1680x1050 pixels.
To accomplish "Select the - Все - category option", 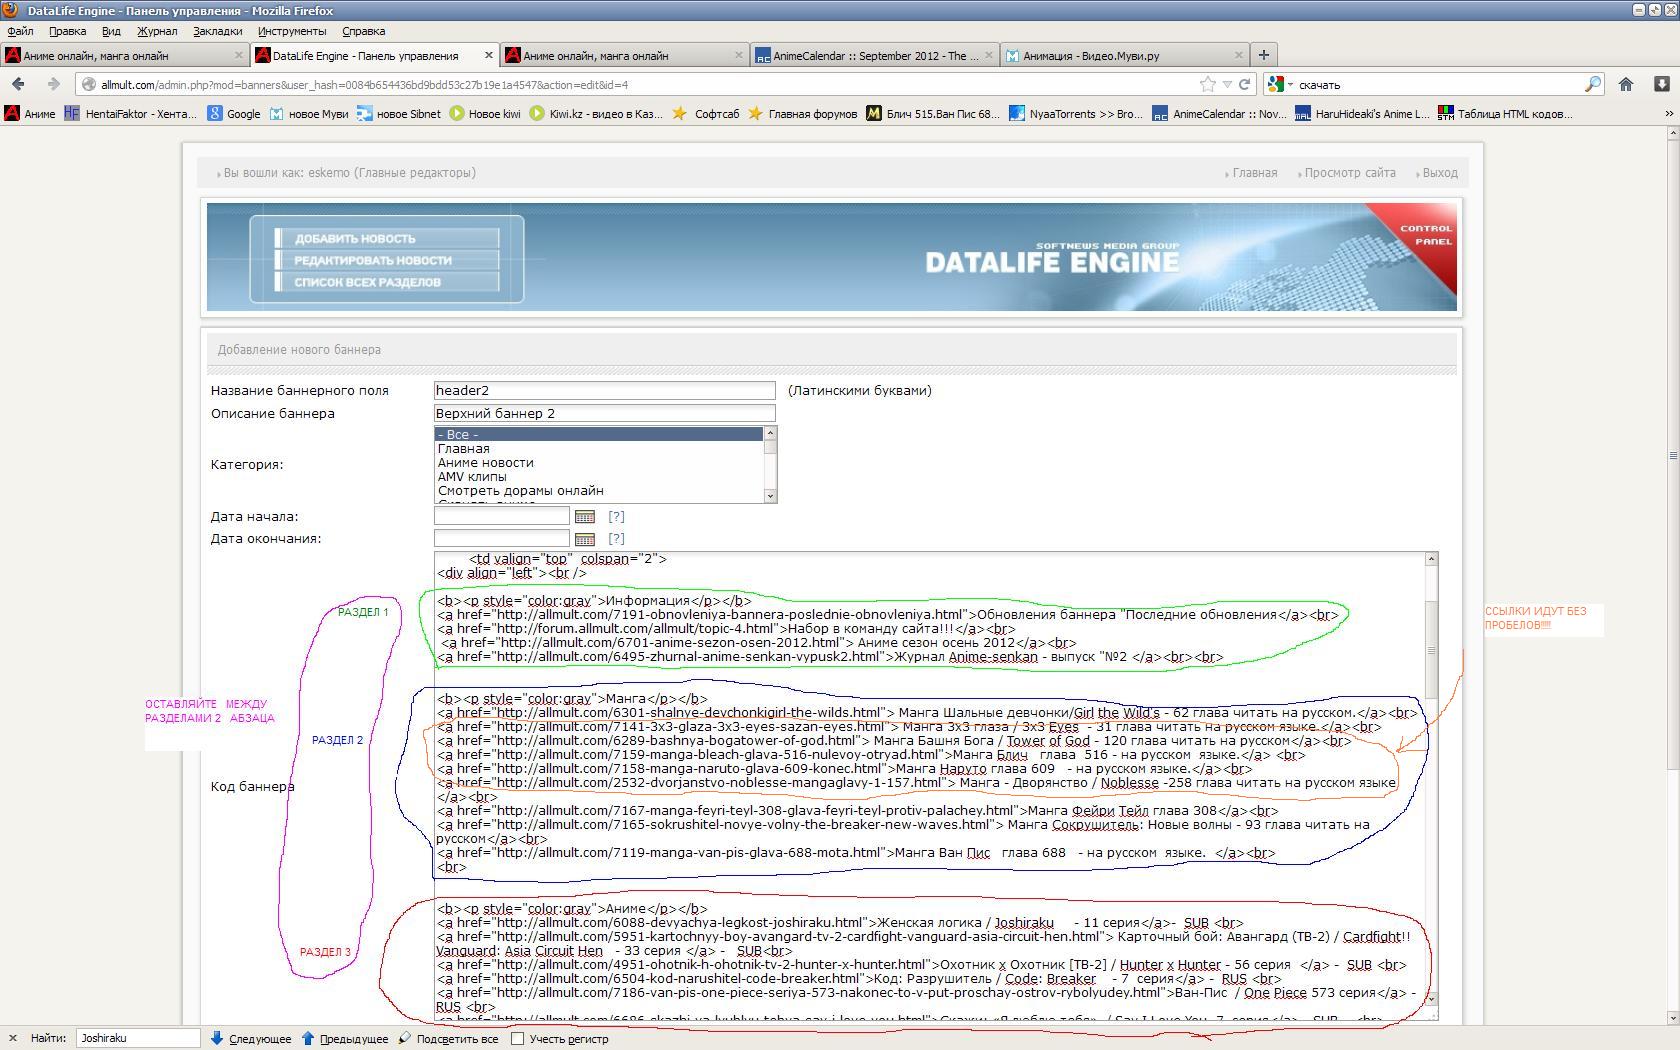I will [x=599, y=435].
